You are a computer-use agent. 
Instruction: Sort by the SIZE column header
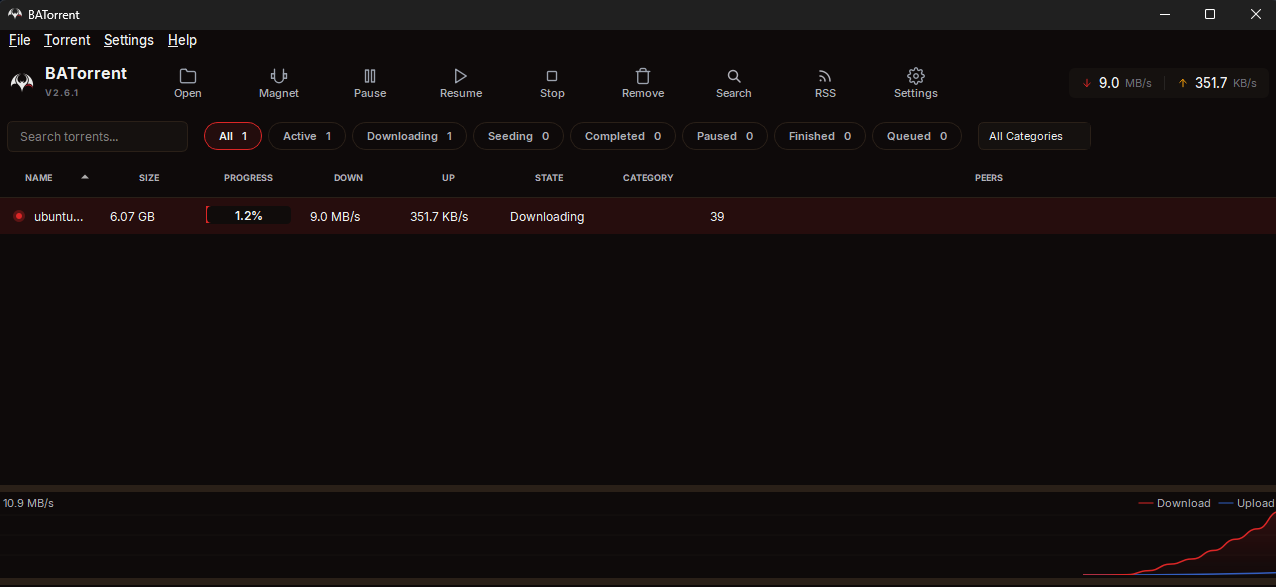pyautogui.click(x=149, y=178)
